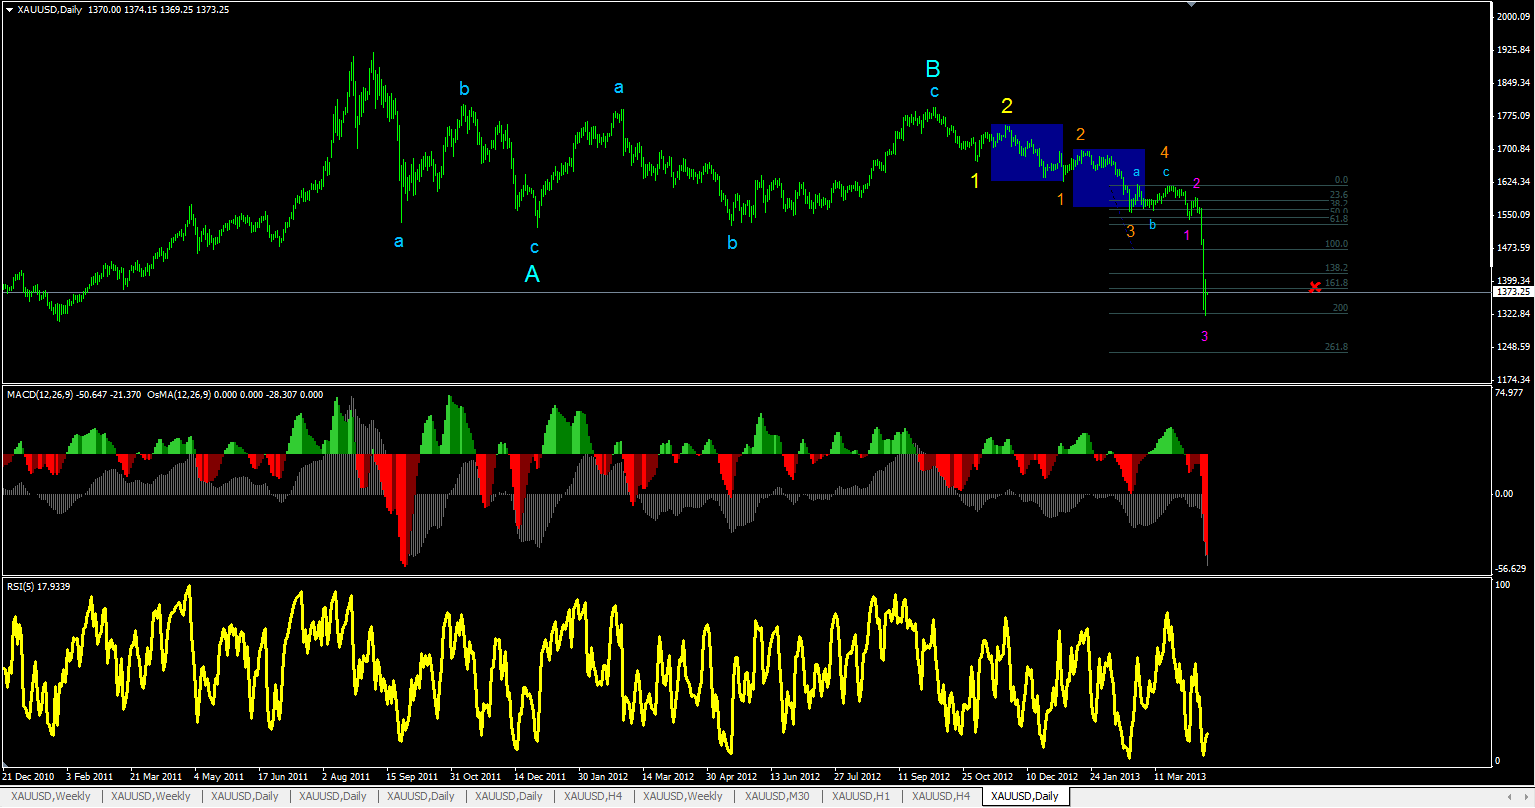Click the current price tag 1373.25
Image resolution: width=1535 pixels, height=808 pixels.
[1511, 292]
